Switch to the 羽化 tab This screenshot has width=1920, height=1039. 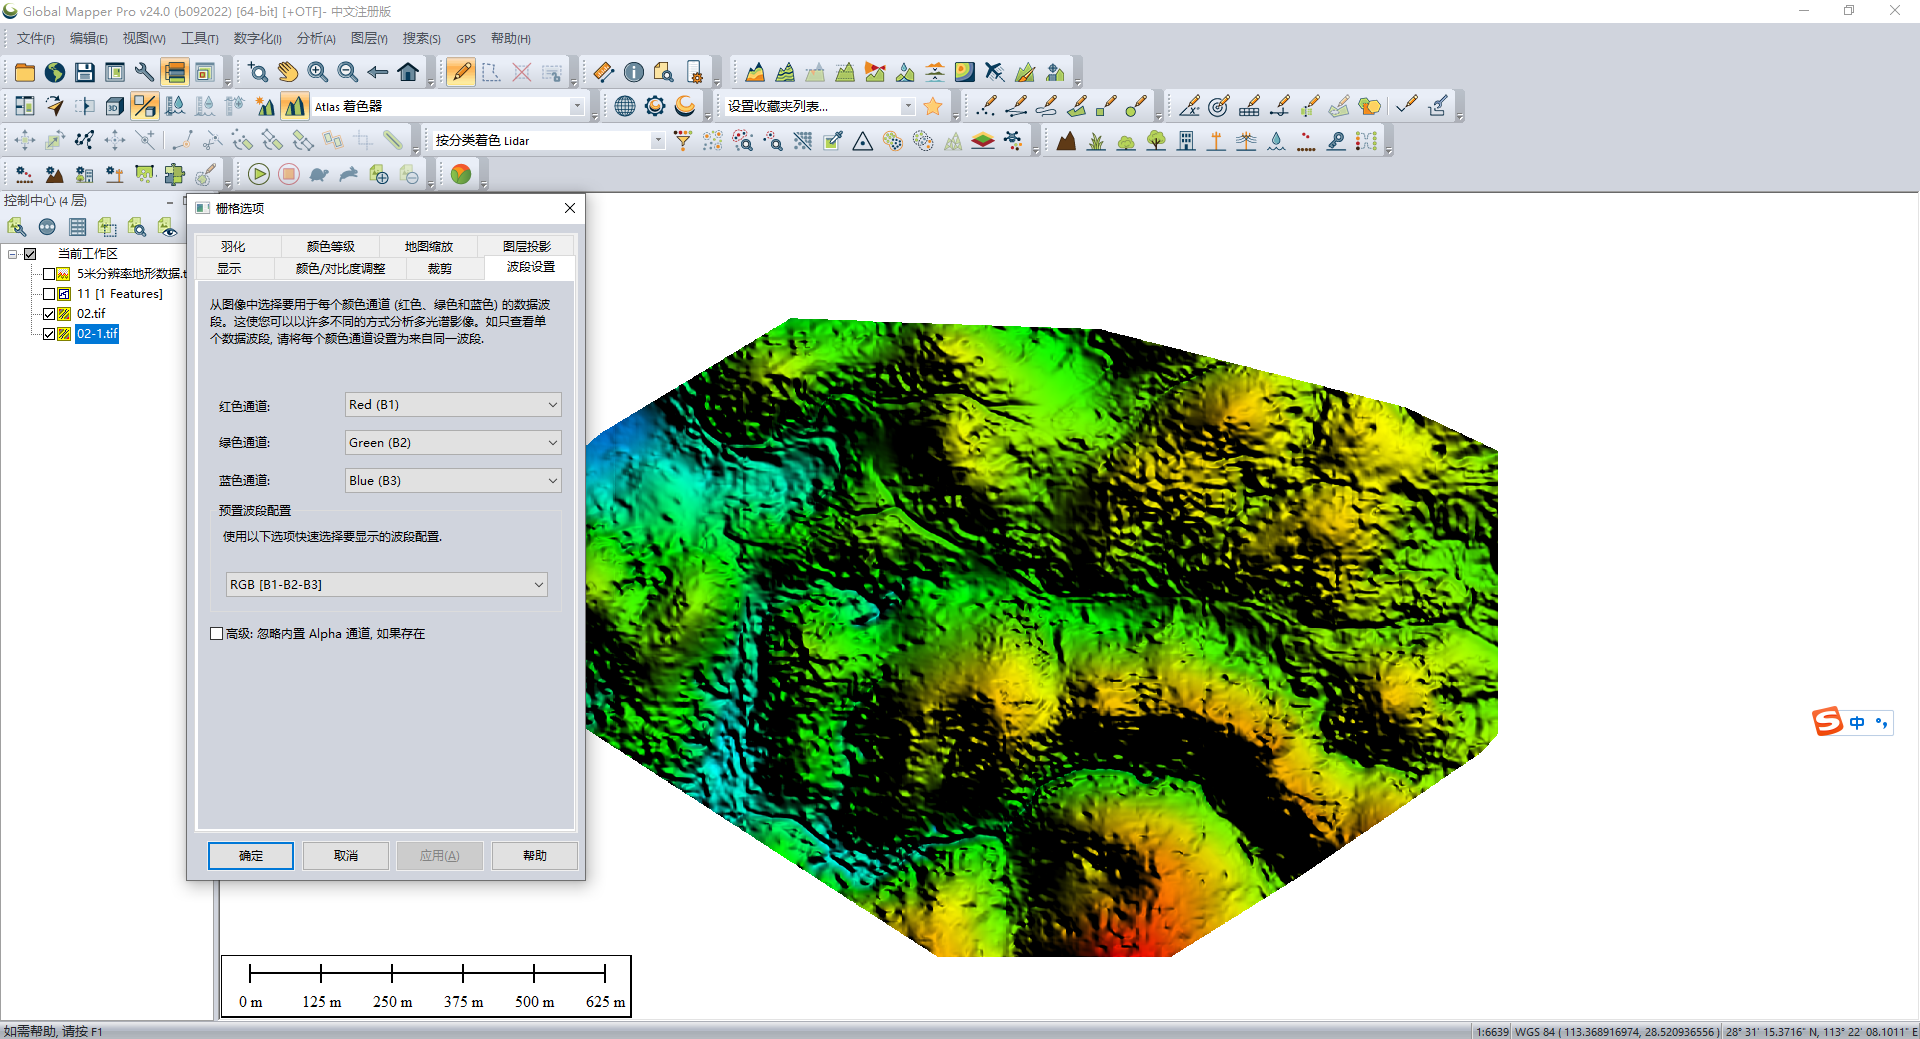[233, 247]
